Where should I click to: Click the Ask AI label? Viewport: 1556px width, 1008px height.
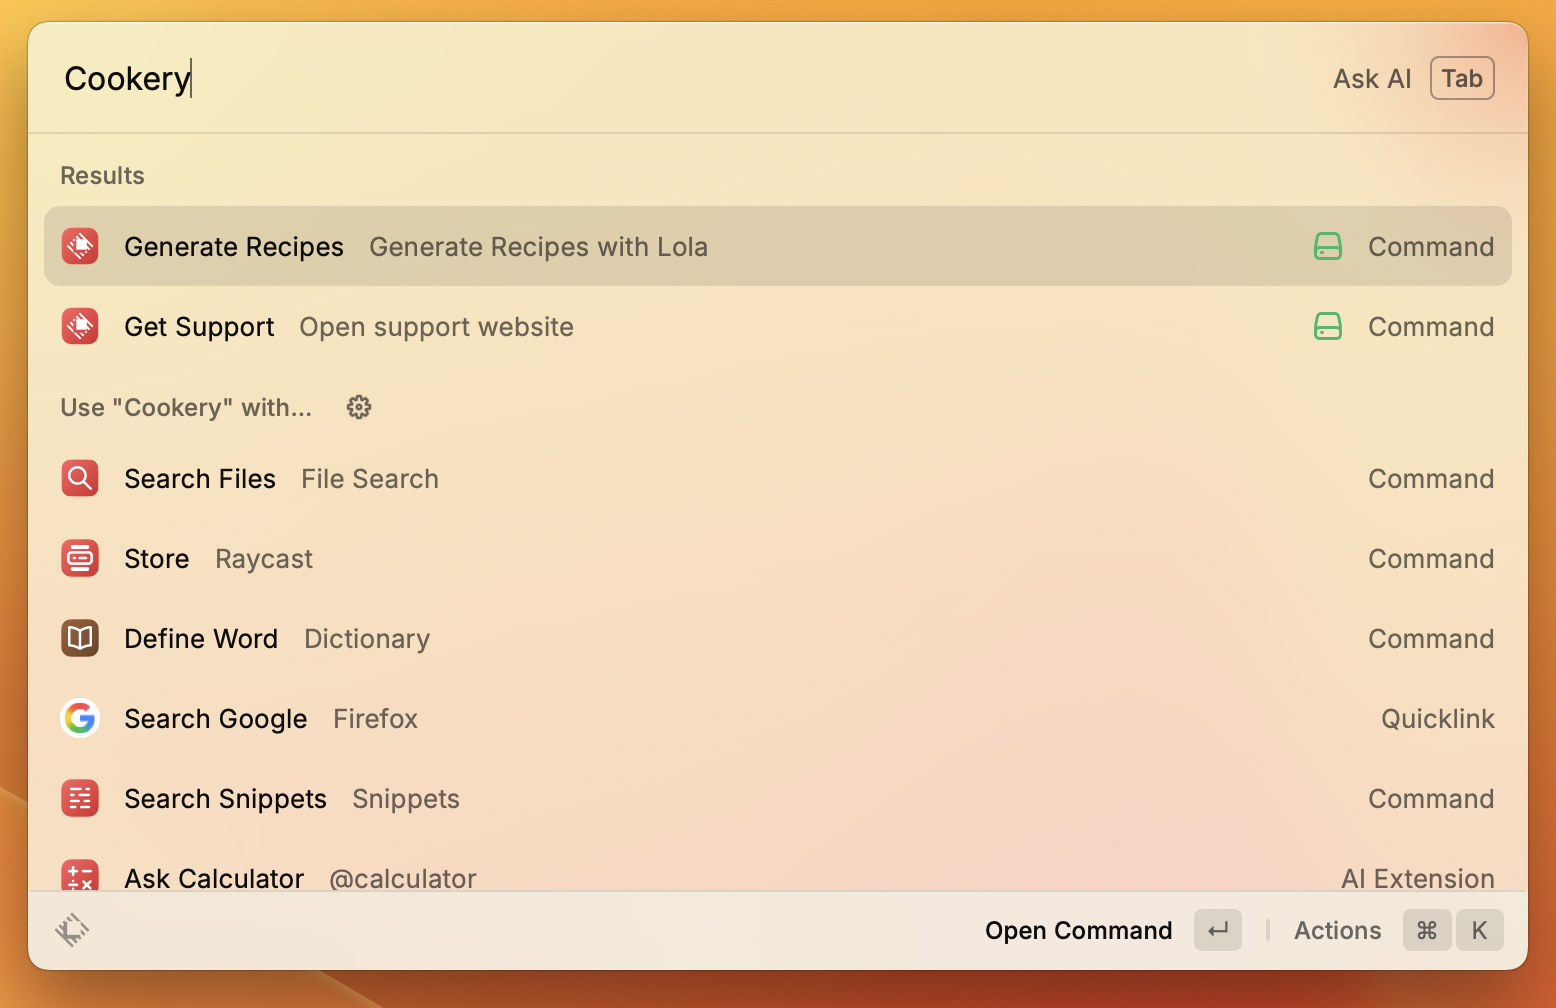(x=1372, y=79)
